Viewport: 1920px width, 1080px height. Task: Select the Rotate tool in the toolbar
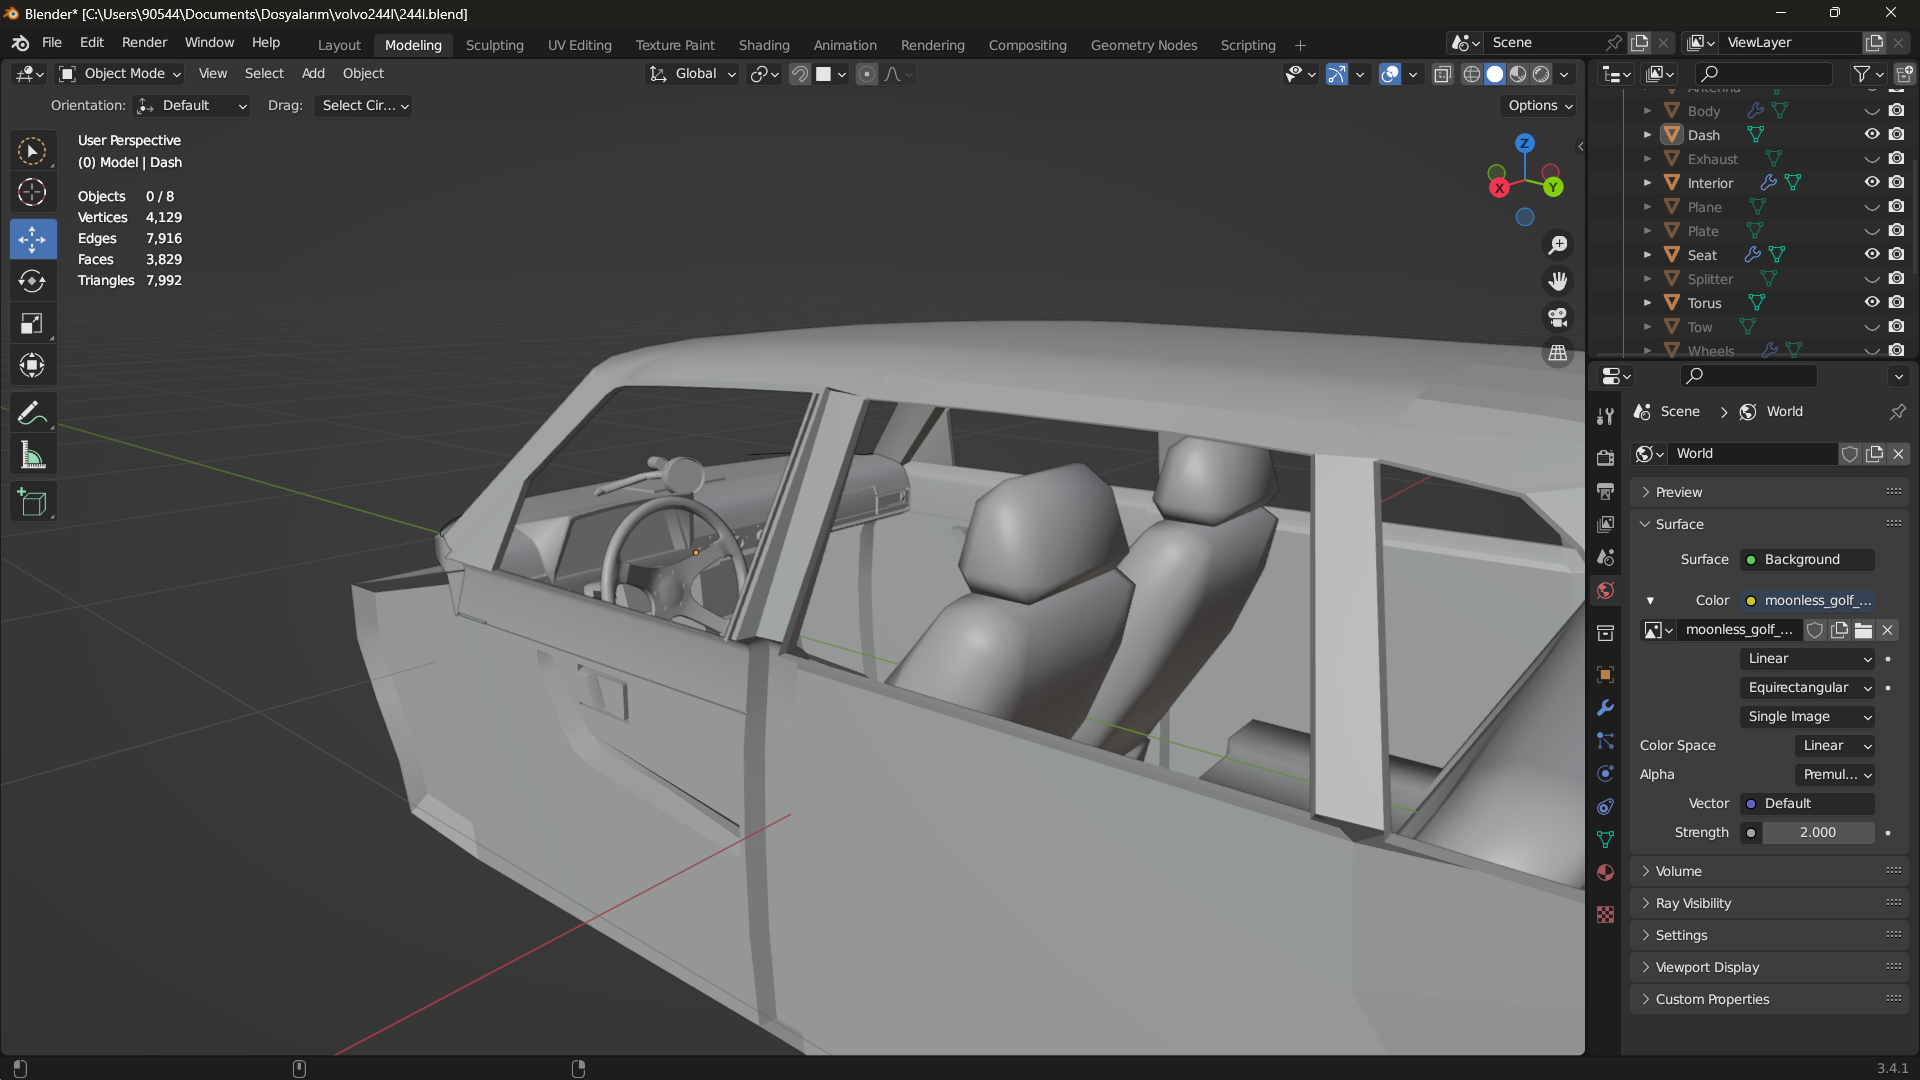[x=32, y=281]
